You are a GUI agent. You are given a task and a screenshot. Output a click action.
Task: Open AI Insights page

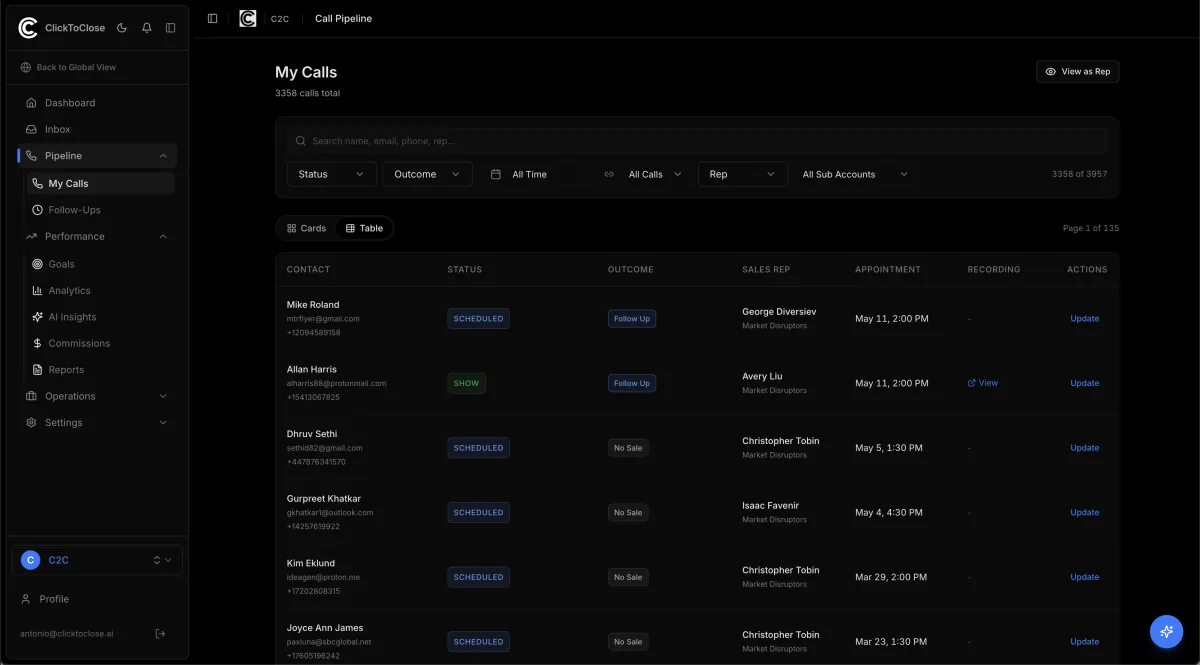tap(99, 317)
